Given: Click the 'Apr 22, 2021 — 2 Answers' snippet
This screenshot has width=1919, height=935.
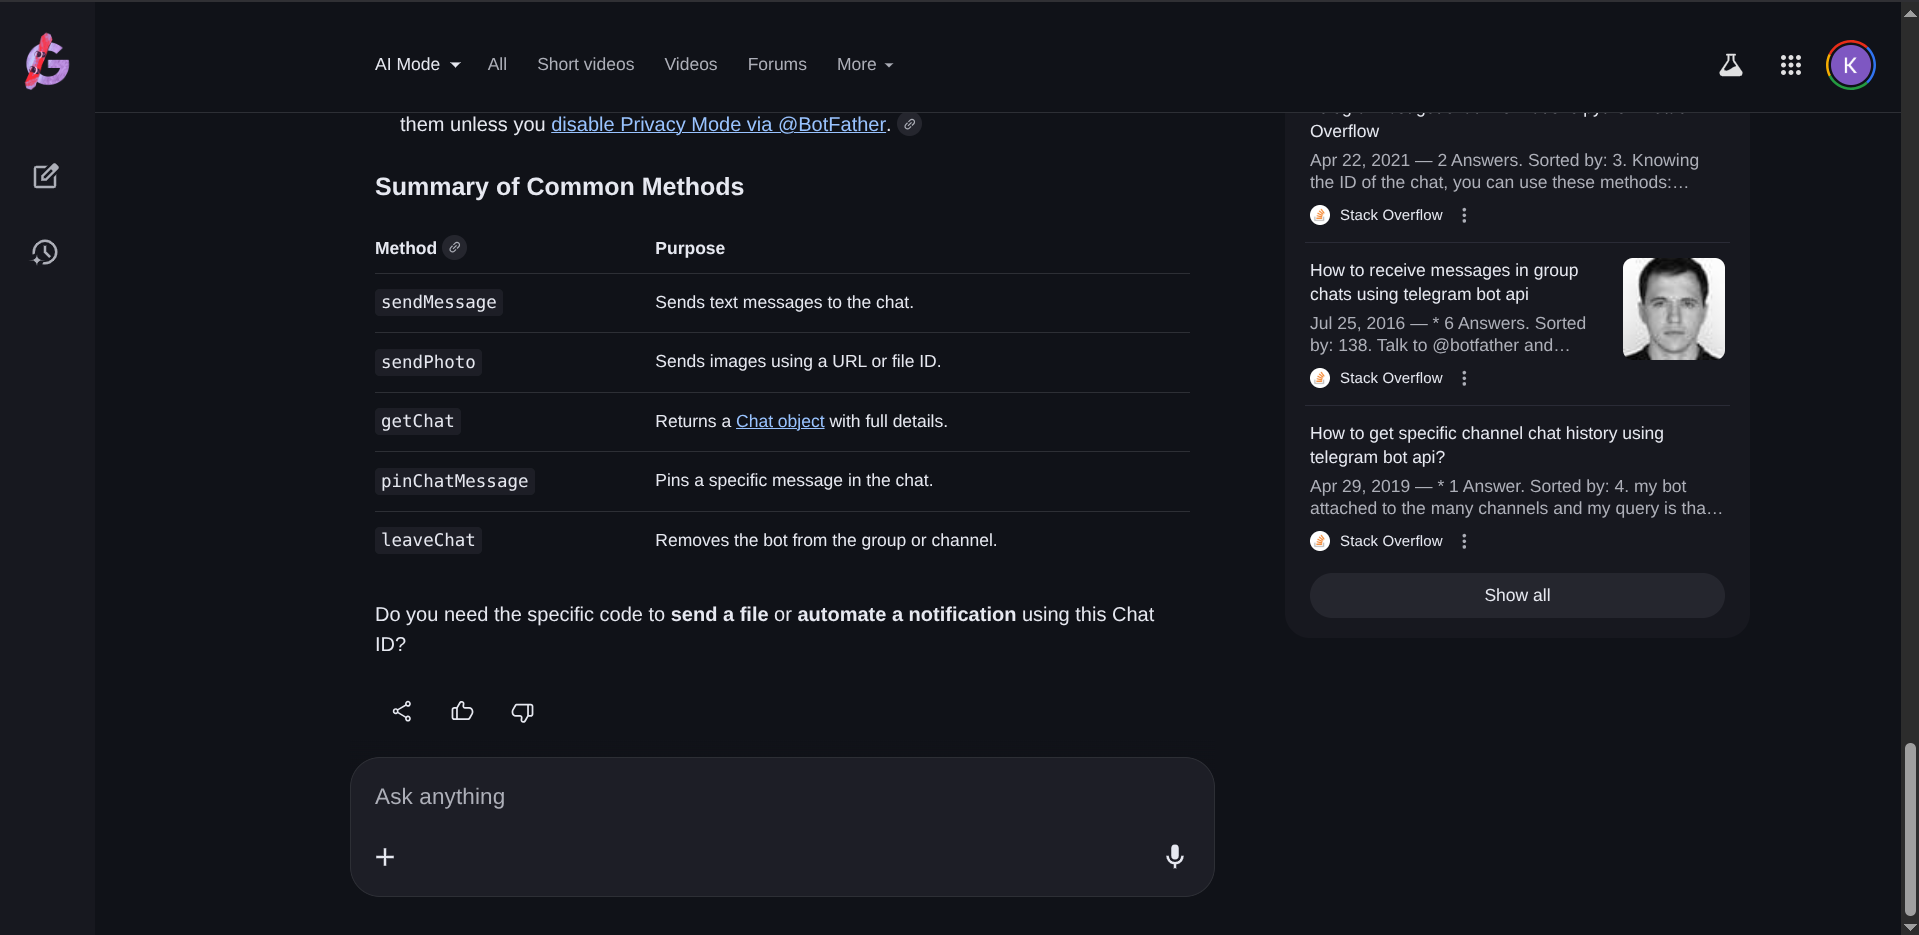Looking at the screenshot, I should pyautogui.click(x=1504, y=171).
